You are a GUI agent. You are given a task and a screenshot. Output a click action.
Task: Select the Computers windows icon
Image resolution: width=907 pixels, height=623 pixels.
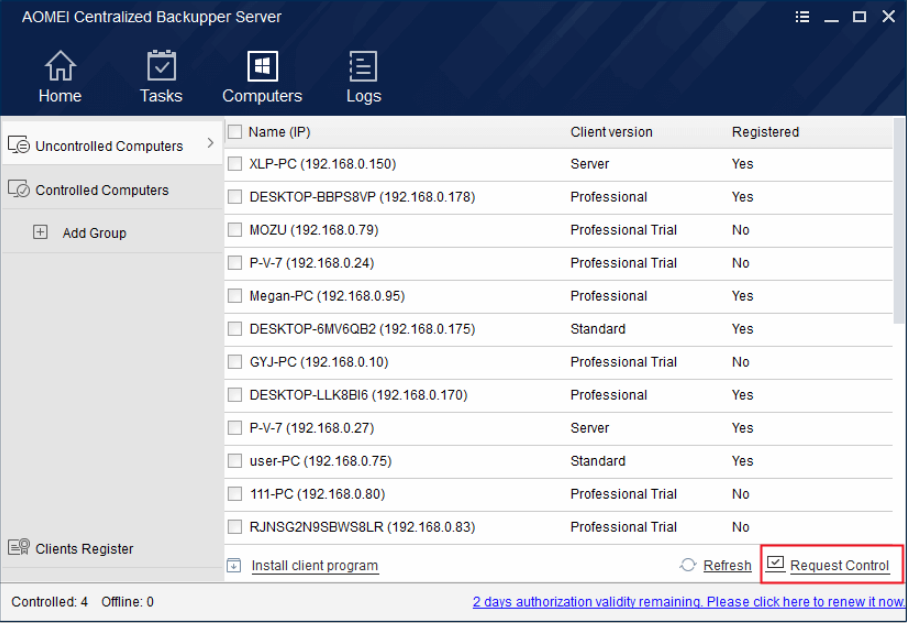point(262,66)
